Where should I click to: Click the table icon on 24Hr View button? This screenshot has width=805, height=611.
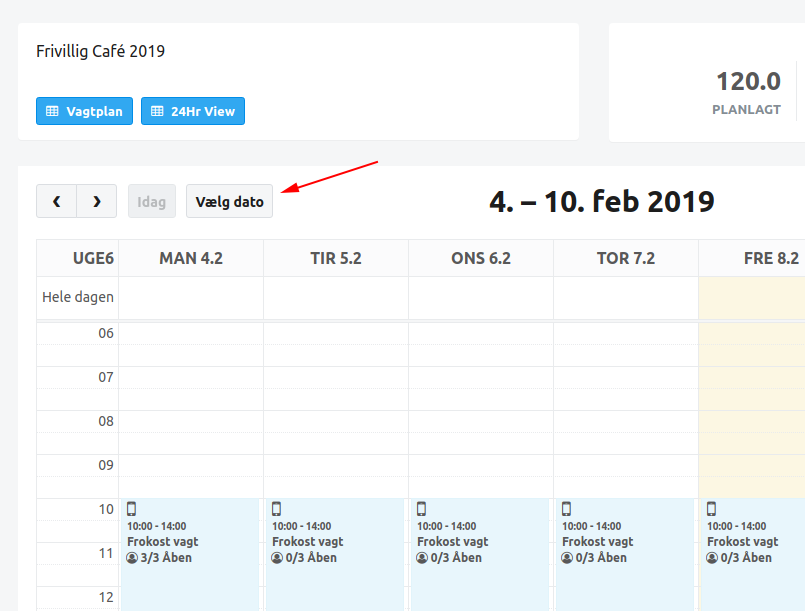(x=157, y=112)
